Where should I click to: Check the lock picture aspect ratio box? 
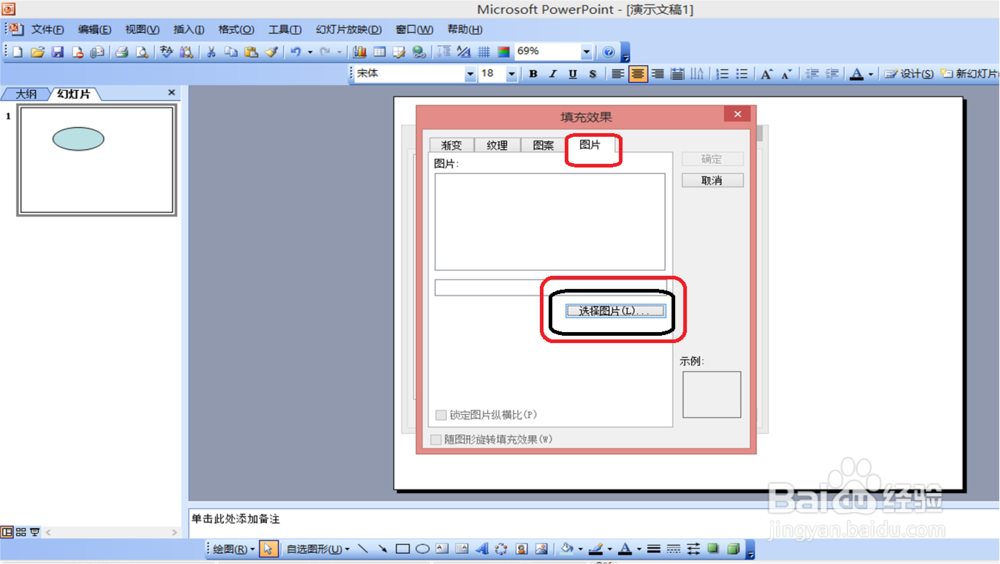pyautogui.click(x=441, y=415)
